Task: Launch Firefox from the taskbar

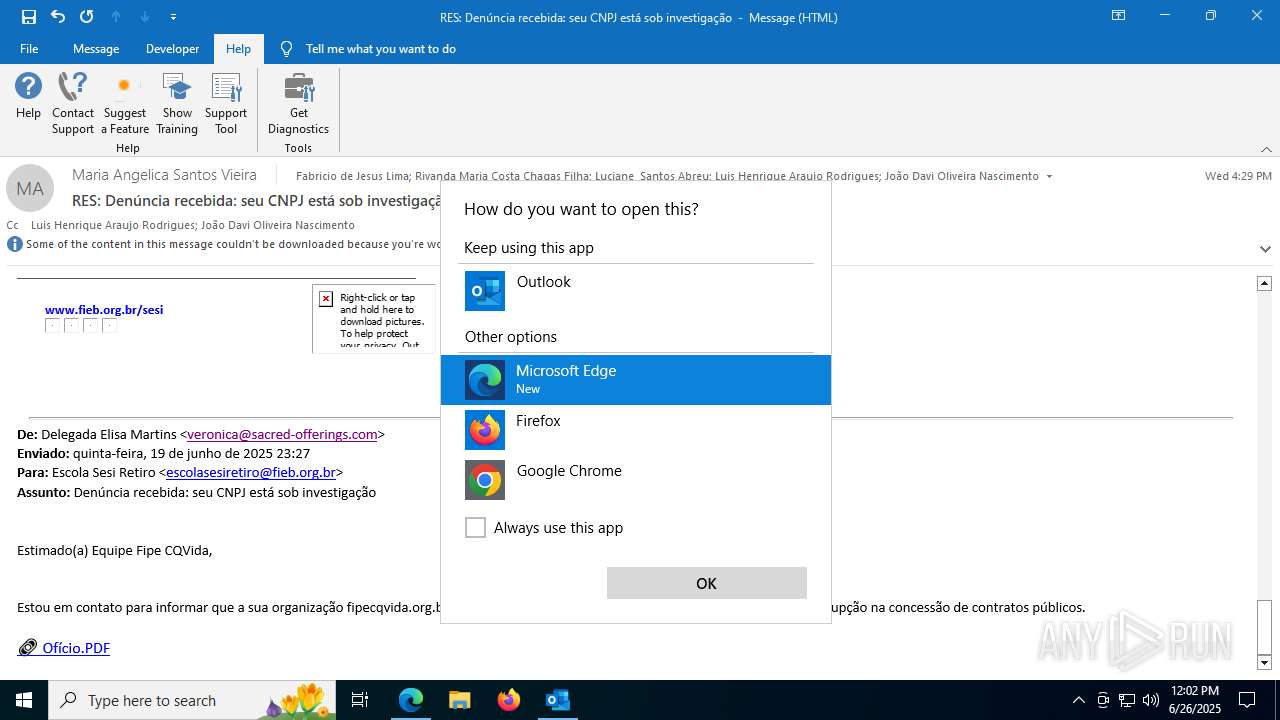Action: click(x=508, y=700)
